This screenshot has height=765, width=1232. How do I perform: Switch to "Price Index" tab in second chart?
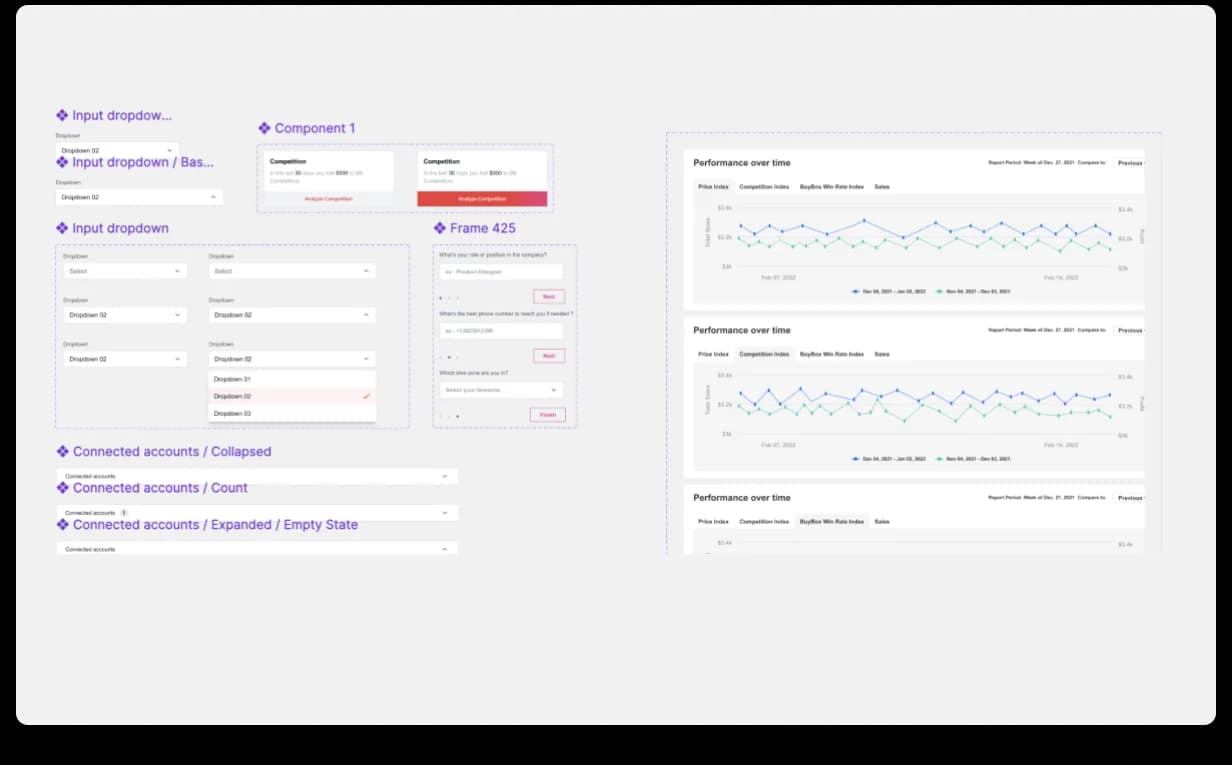713,354
